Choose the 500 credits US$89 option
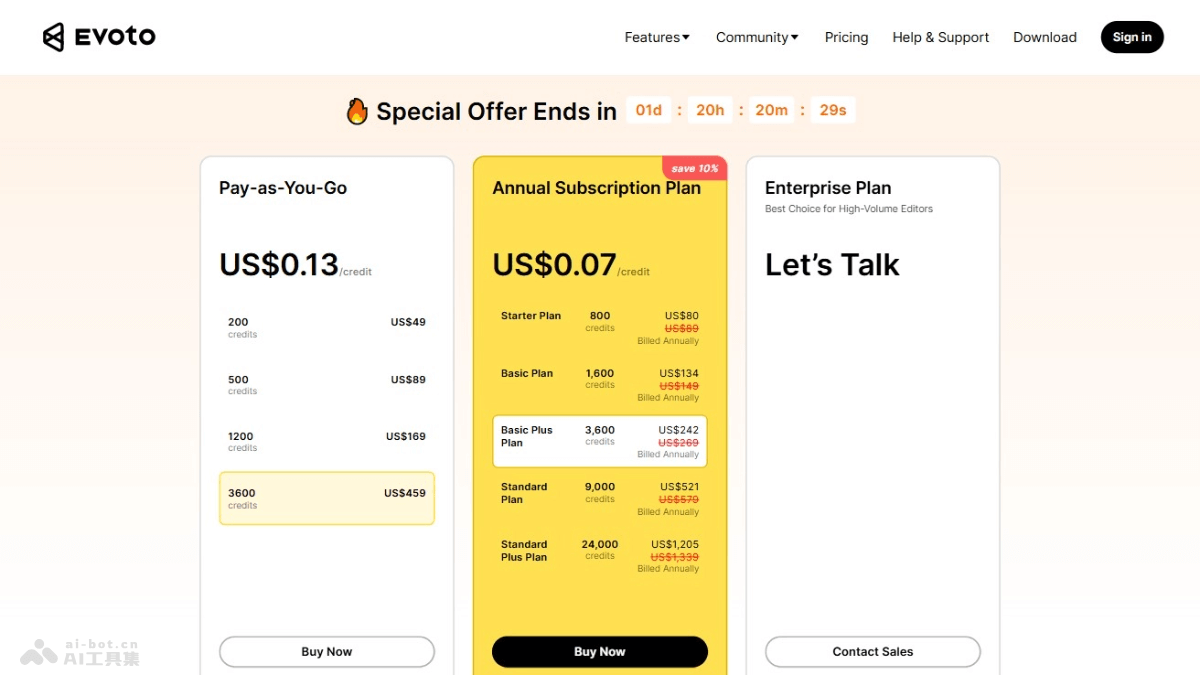Screen dimensions: 1200x675 pyautogui.click(x=327, y=385)
